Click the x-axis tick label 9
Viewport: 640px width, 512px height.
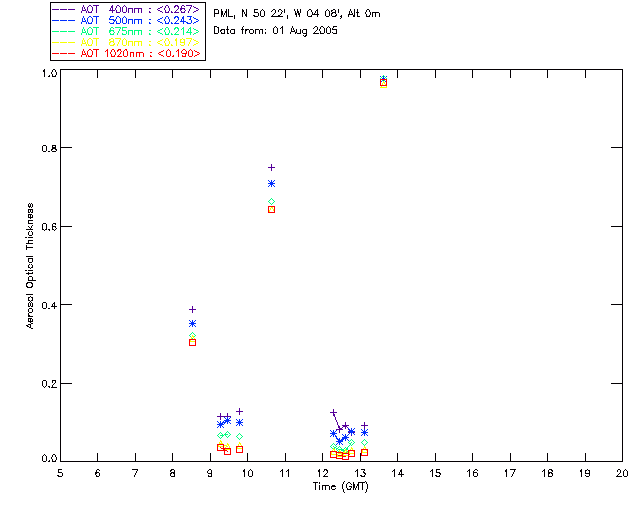point(210,473)
